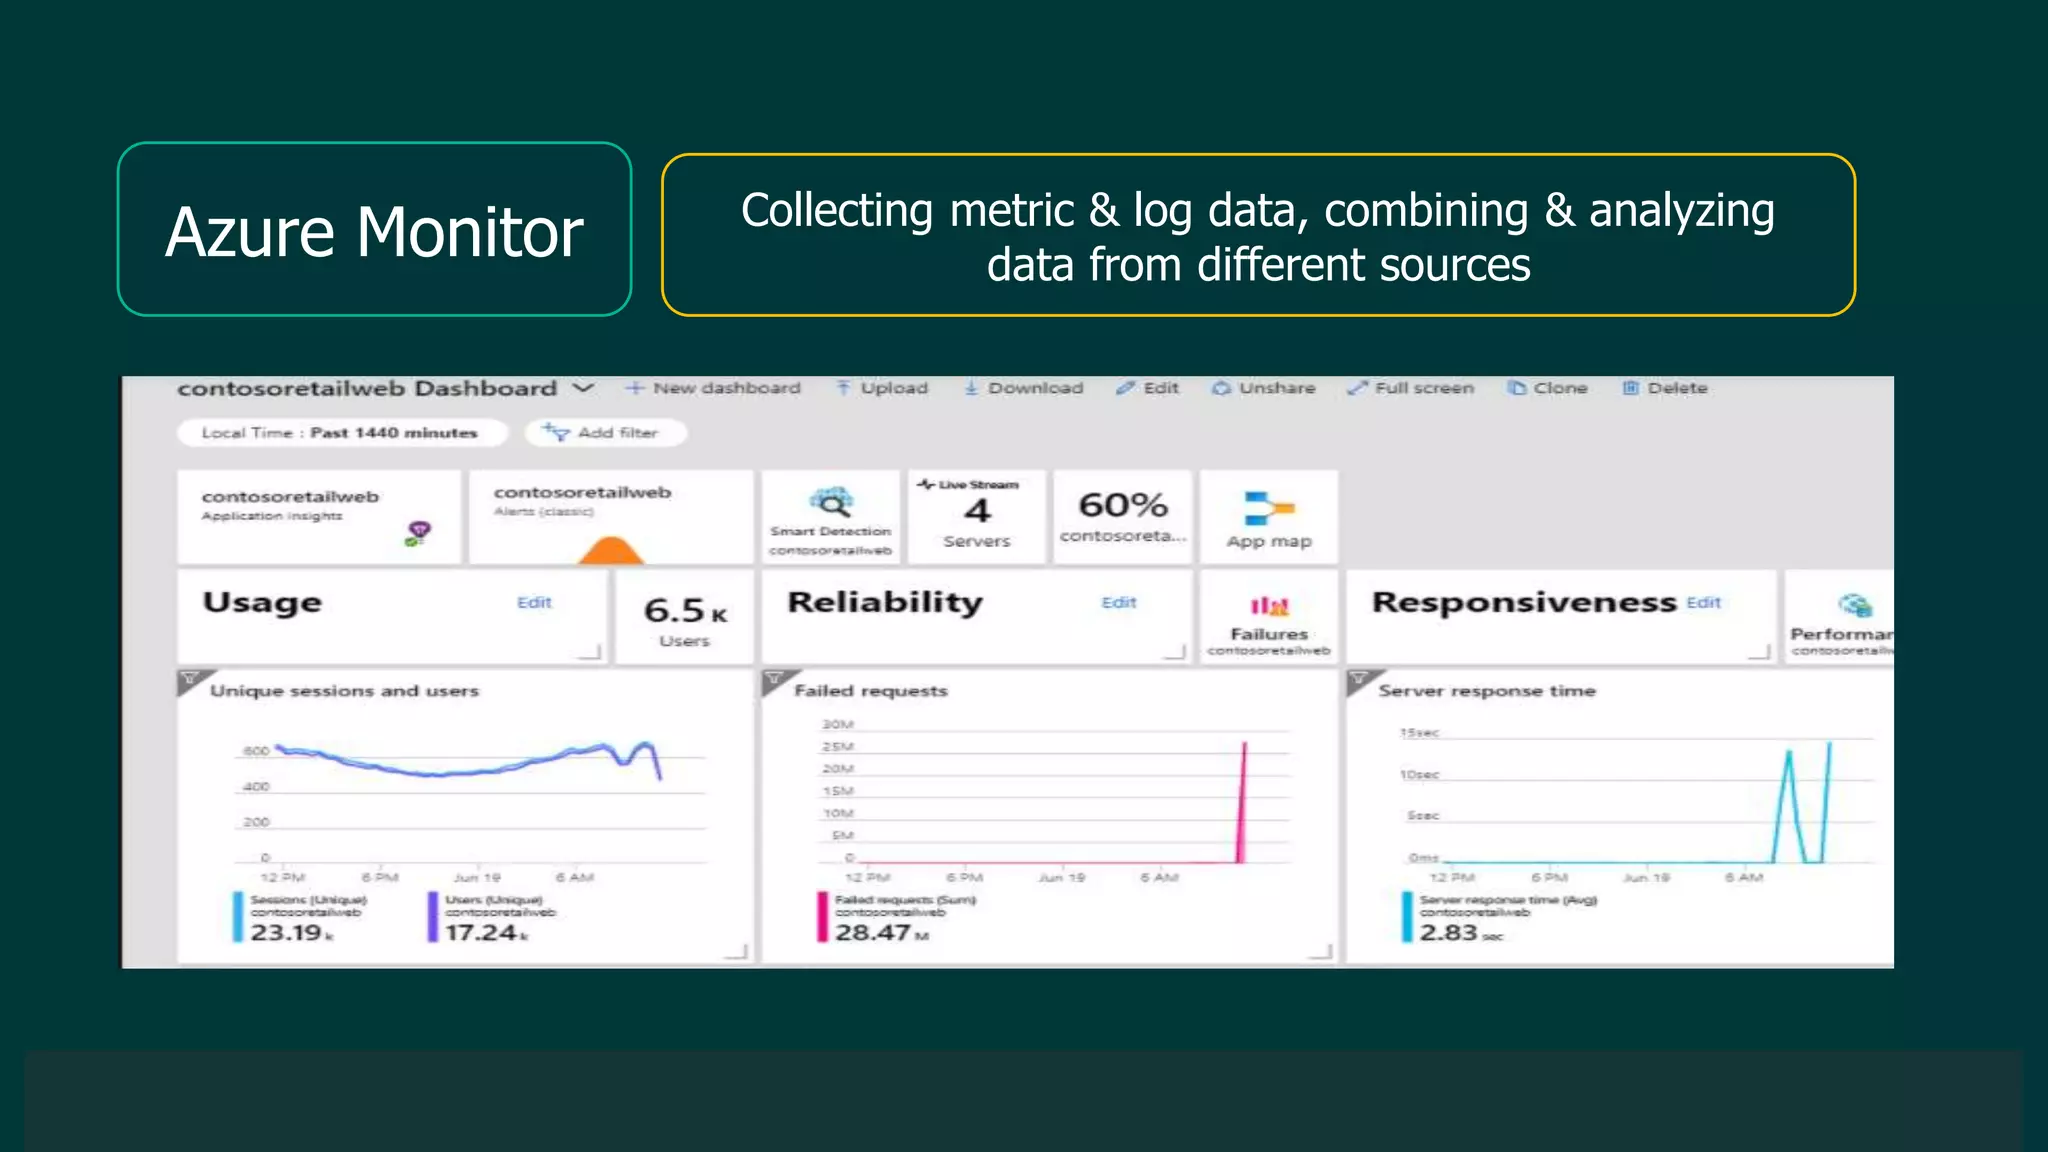Click the Unshare icon
This screenshot has width=2048, height=1152.
1221,388
